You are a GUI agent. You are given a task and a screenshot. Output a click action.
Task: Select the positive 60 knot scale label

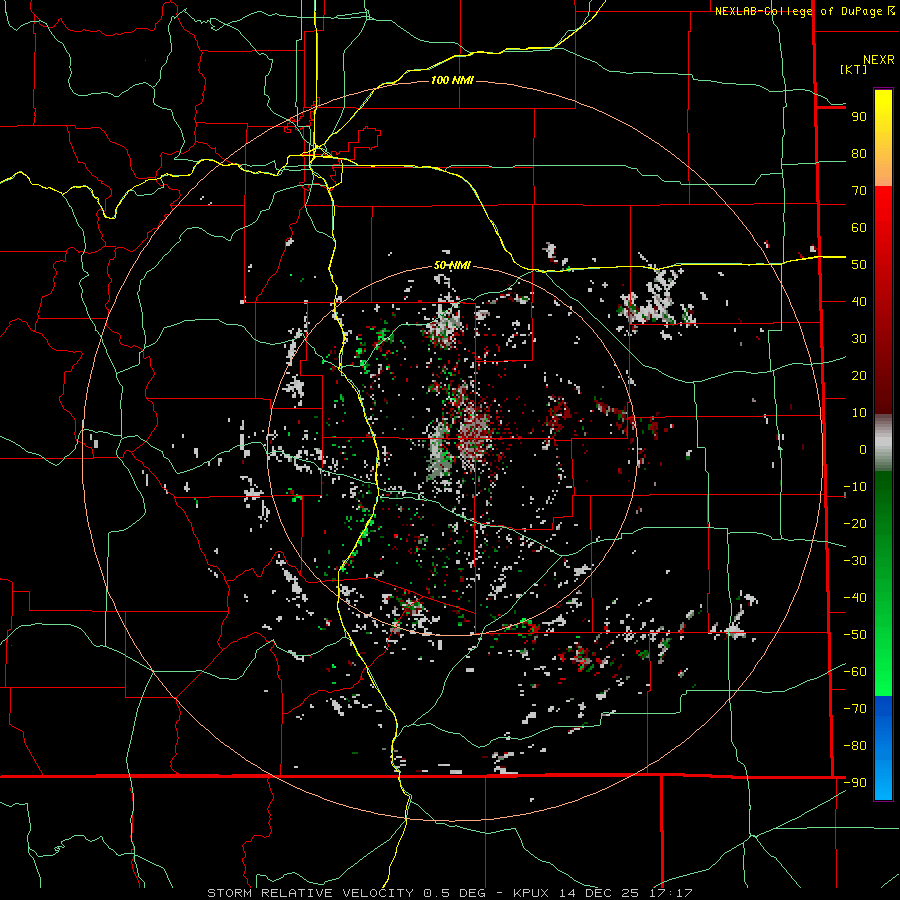[859, 228]
